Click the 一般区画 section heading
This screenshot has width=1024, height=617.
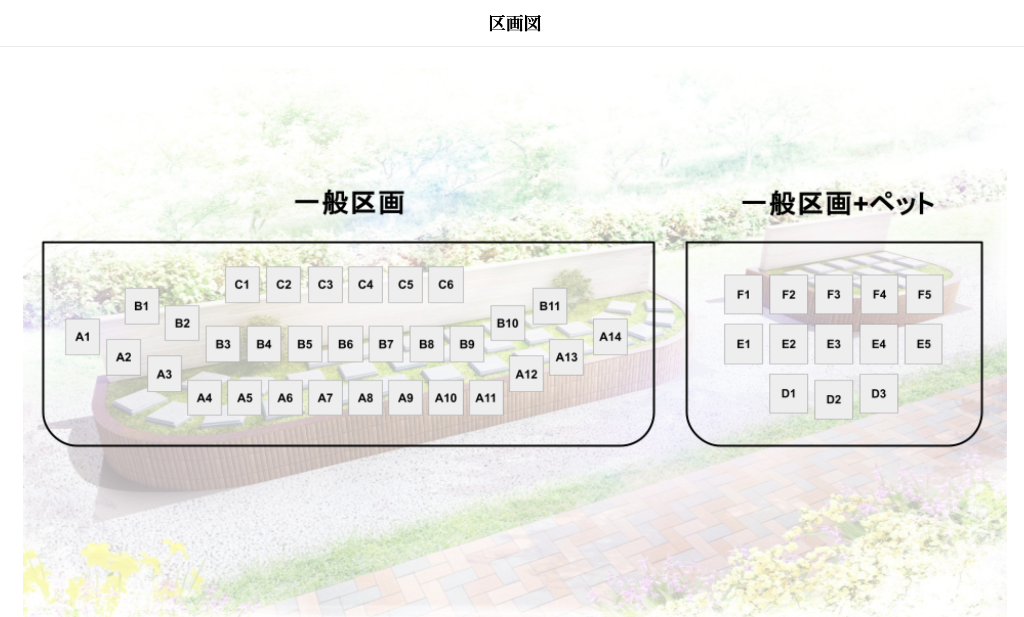coord(349,203)
